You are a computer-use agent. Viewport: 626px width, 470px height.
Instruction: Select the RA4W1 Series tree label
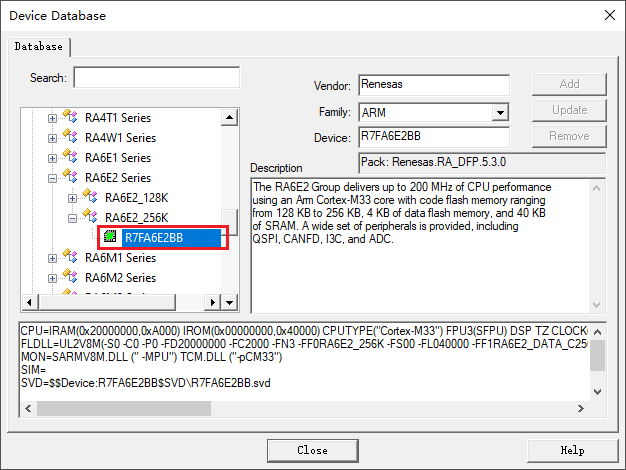click(120, 138)
